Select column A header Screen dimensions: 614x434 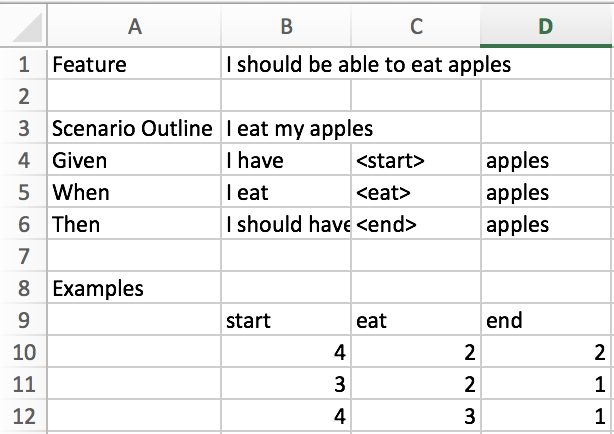(134, 27)
